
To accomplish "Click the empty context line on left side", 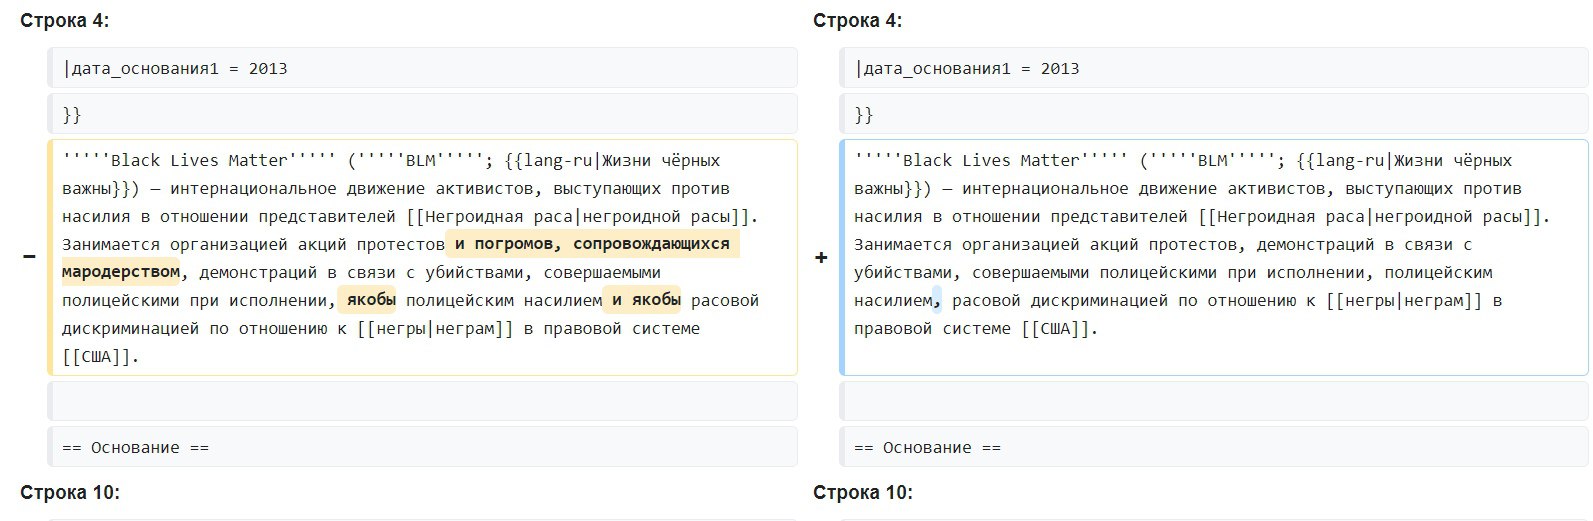I will tap(422, 401).
